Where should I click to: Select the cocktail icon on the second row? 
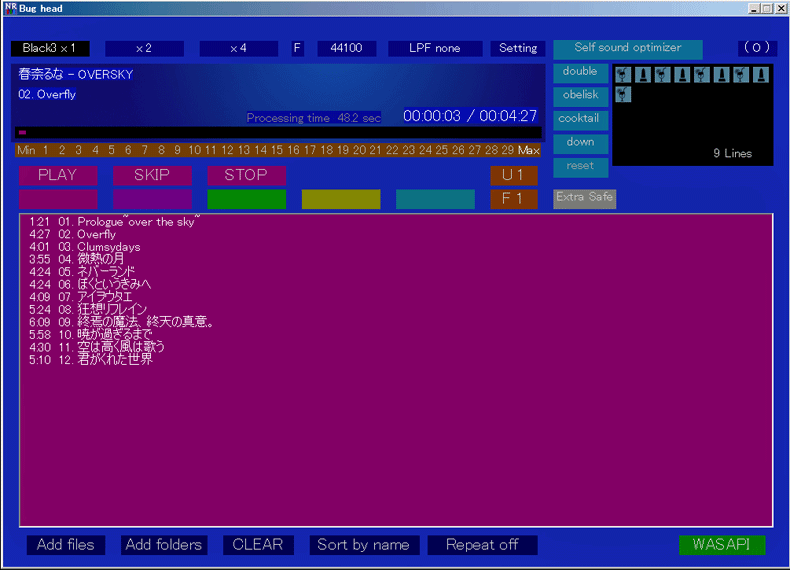[622, 94]
